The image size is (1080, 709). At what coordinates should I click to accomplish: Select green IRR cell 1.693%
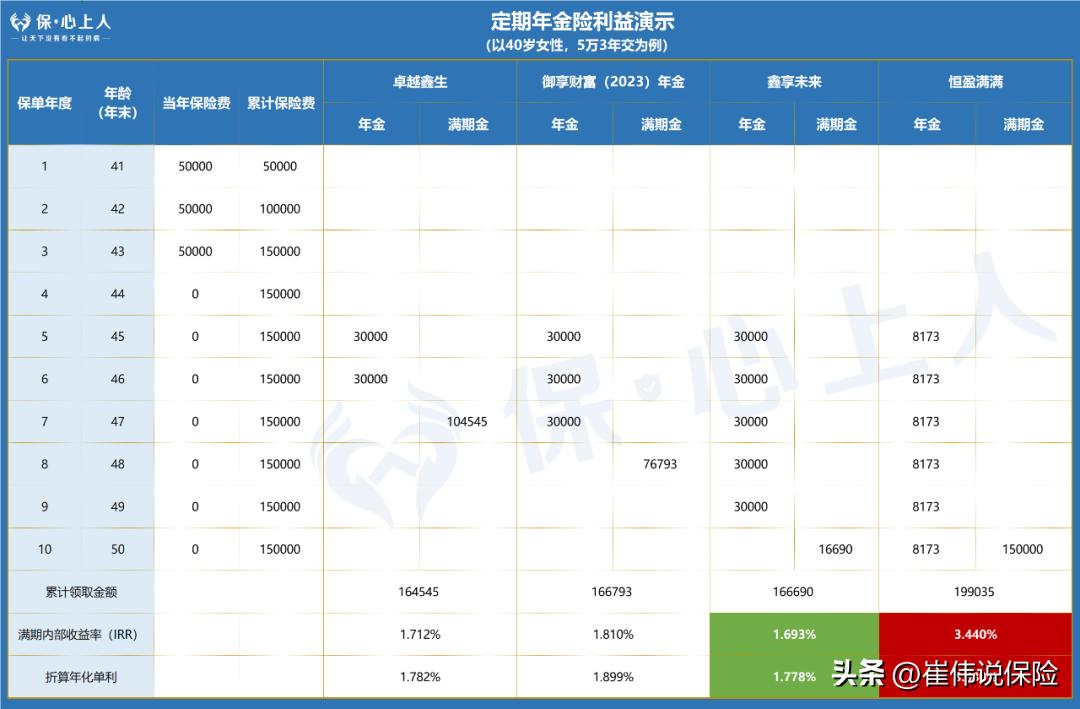[x=794, y=635]
